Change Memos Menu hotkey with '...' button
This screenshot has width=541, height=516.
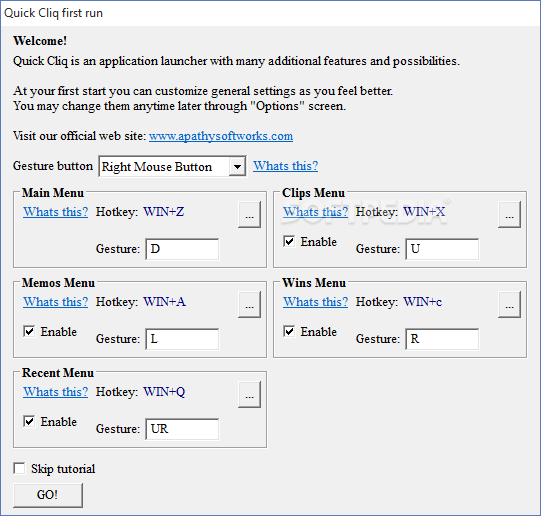[x=249, y=305]
